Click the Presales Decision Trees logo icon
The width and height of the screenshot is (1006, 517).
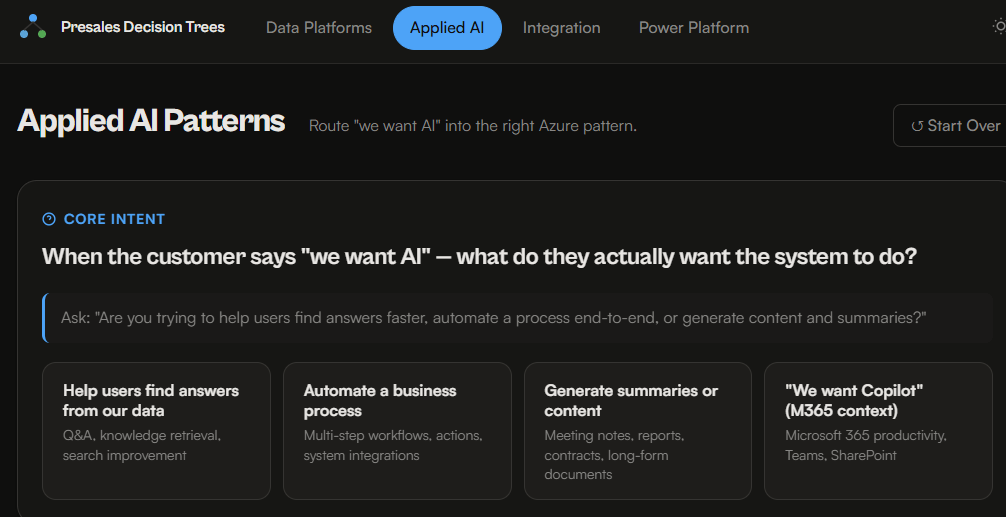point(33,27)
